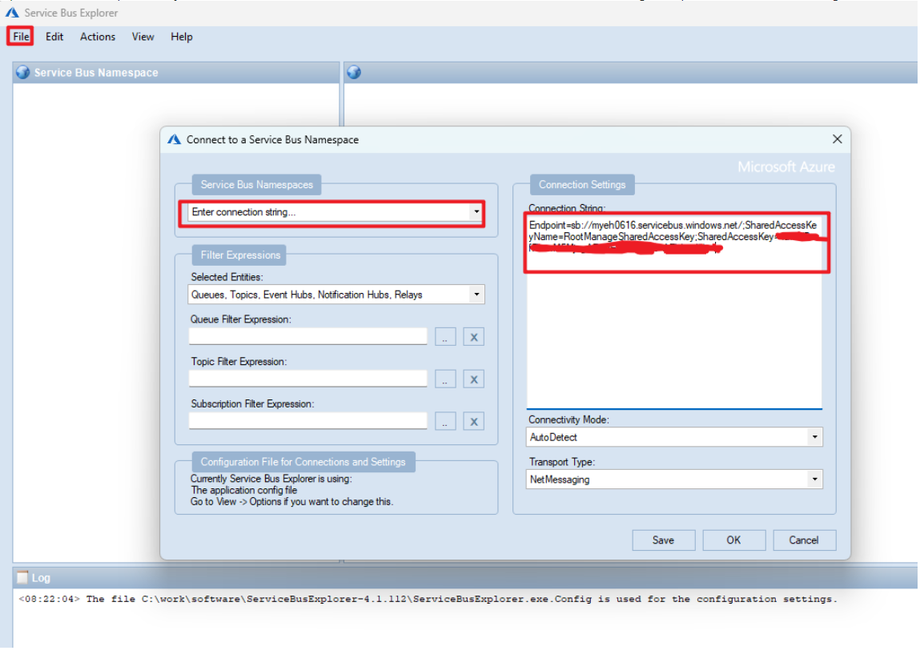Expand the Transport Type NetMessaging dropdown
Image resolution: width=920 pixels, height=650 pixels.
click(814, 479)
